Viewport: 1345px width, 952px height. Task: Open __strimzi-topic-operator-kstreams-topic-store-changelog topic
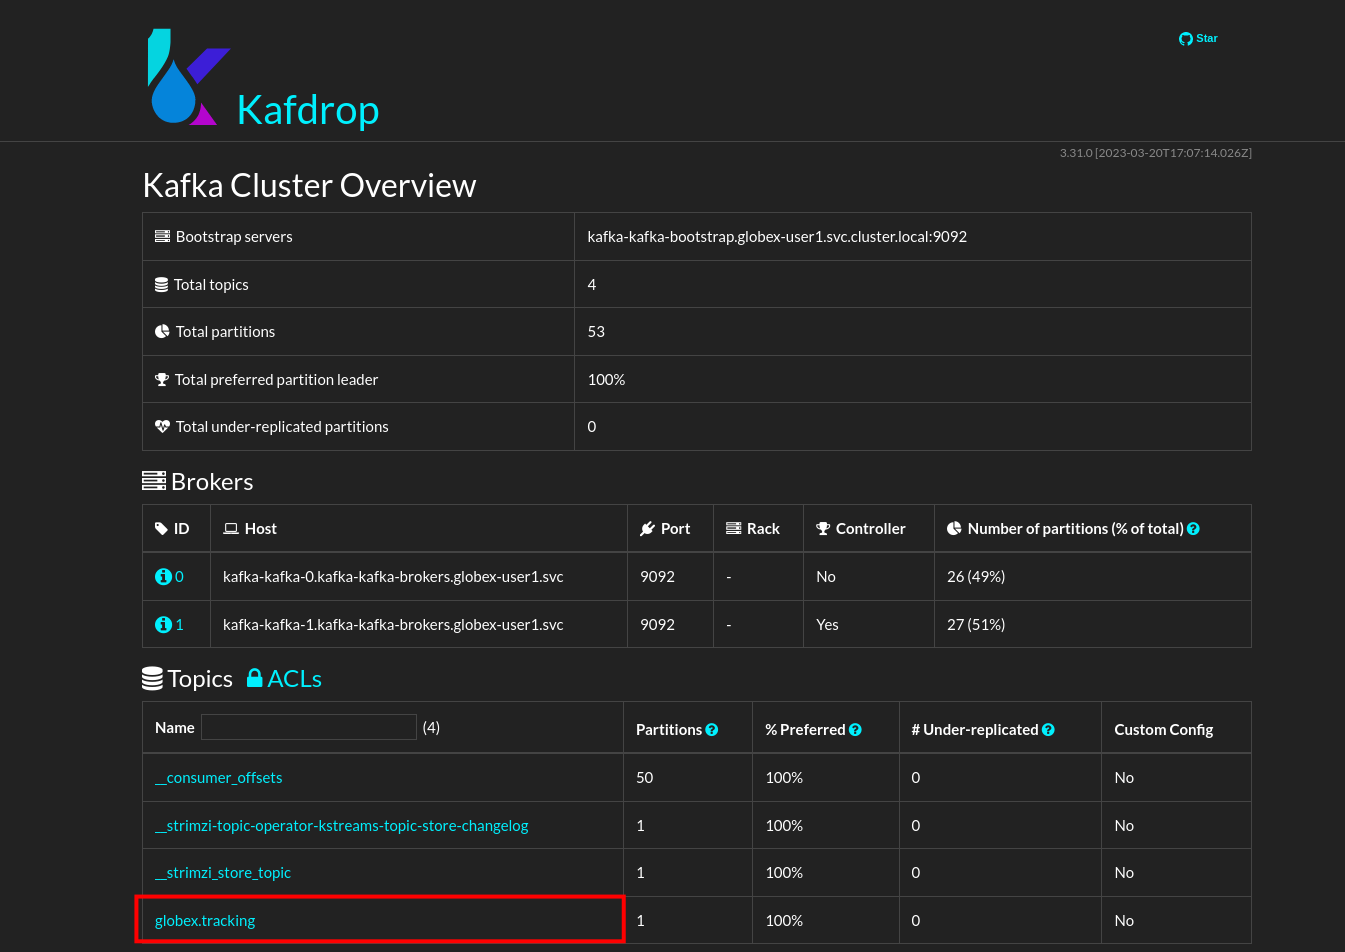(x=341, y=826)
